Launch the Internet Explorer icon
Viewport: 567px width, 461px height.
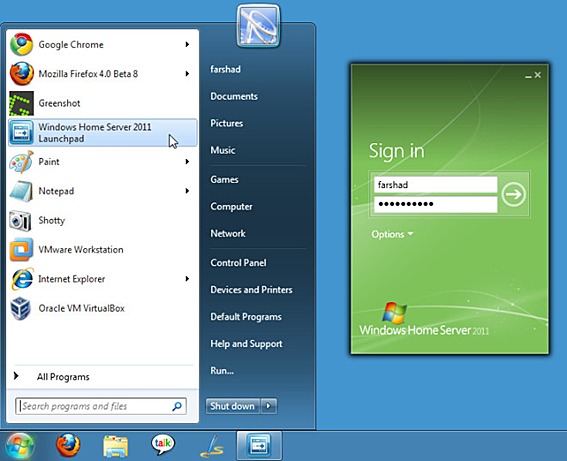22,279
